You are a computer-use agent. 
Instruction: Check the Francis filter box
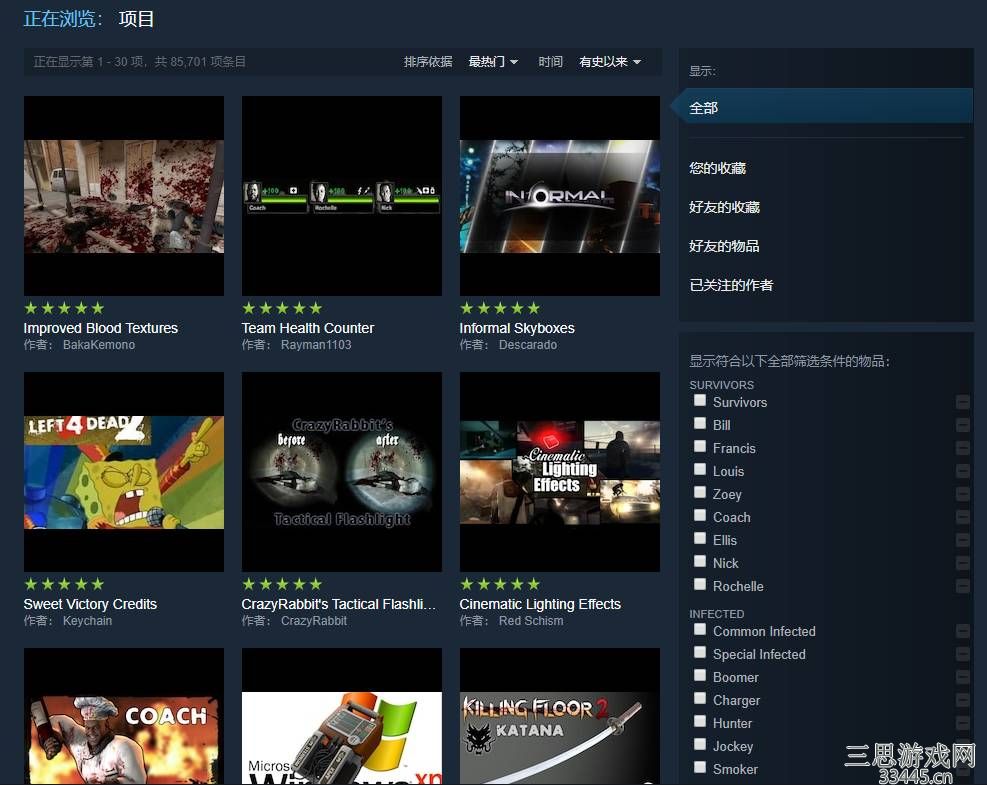(699, 446)
